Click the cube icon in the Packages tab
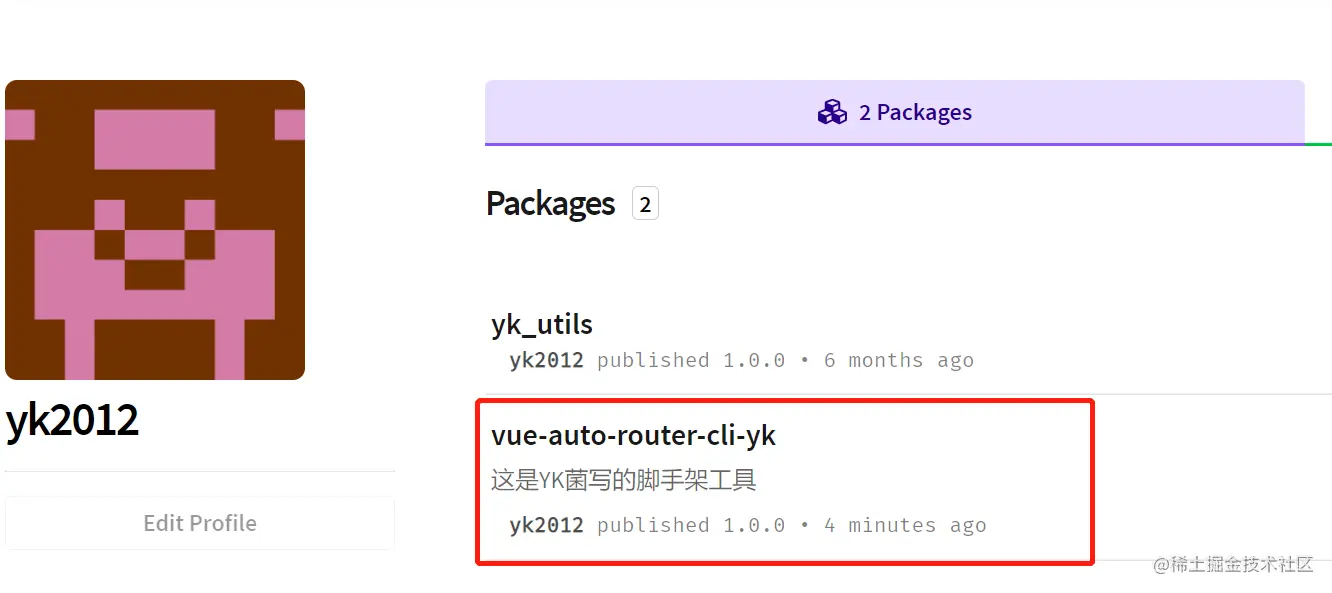1332x593 pixels. (x=832, y=112)
